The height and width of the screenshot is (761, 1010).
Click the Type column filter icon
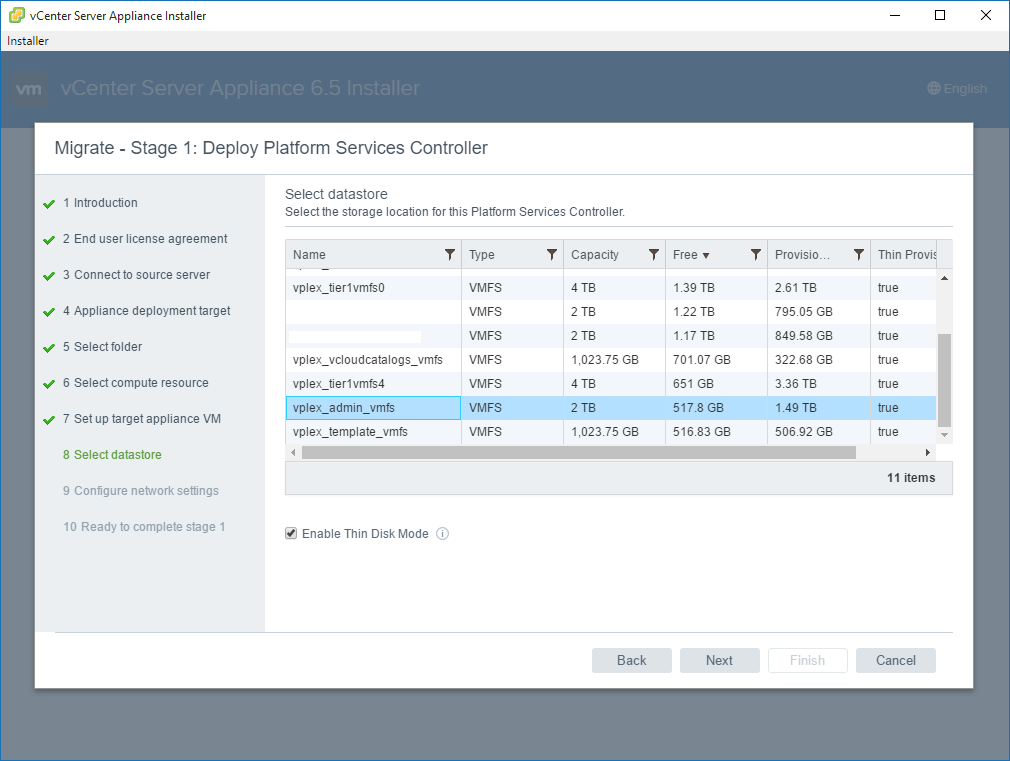552,255
